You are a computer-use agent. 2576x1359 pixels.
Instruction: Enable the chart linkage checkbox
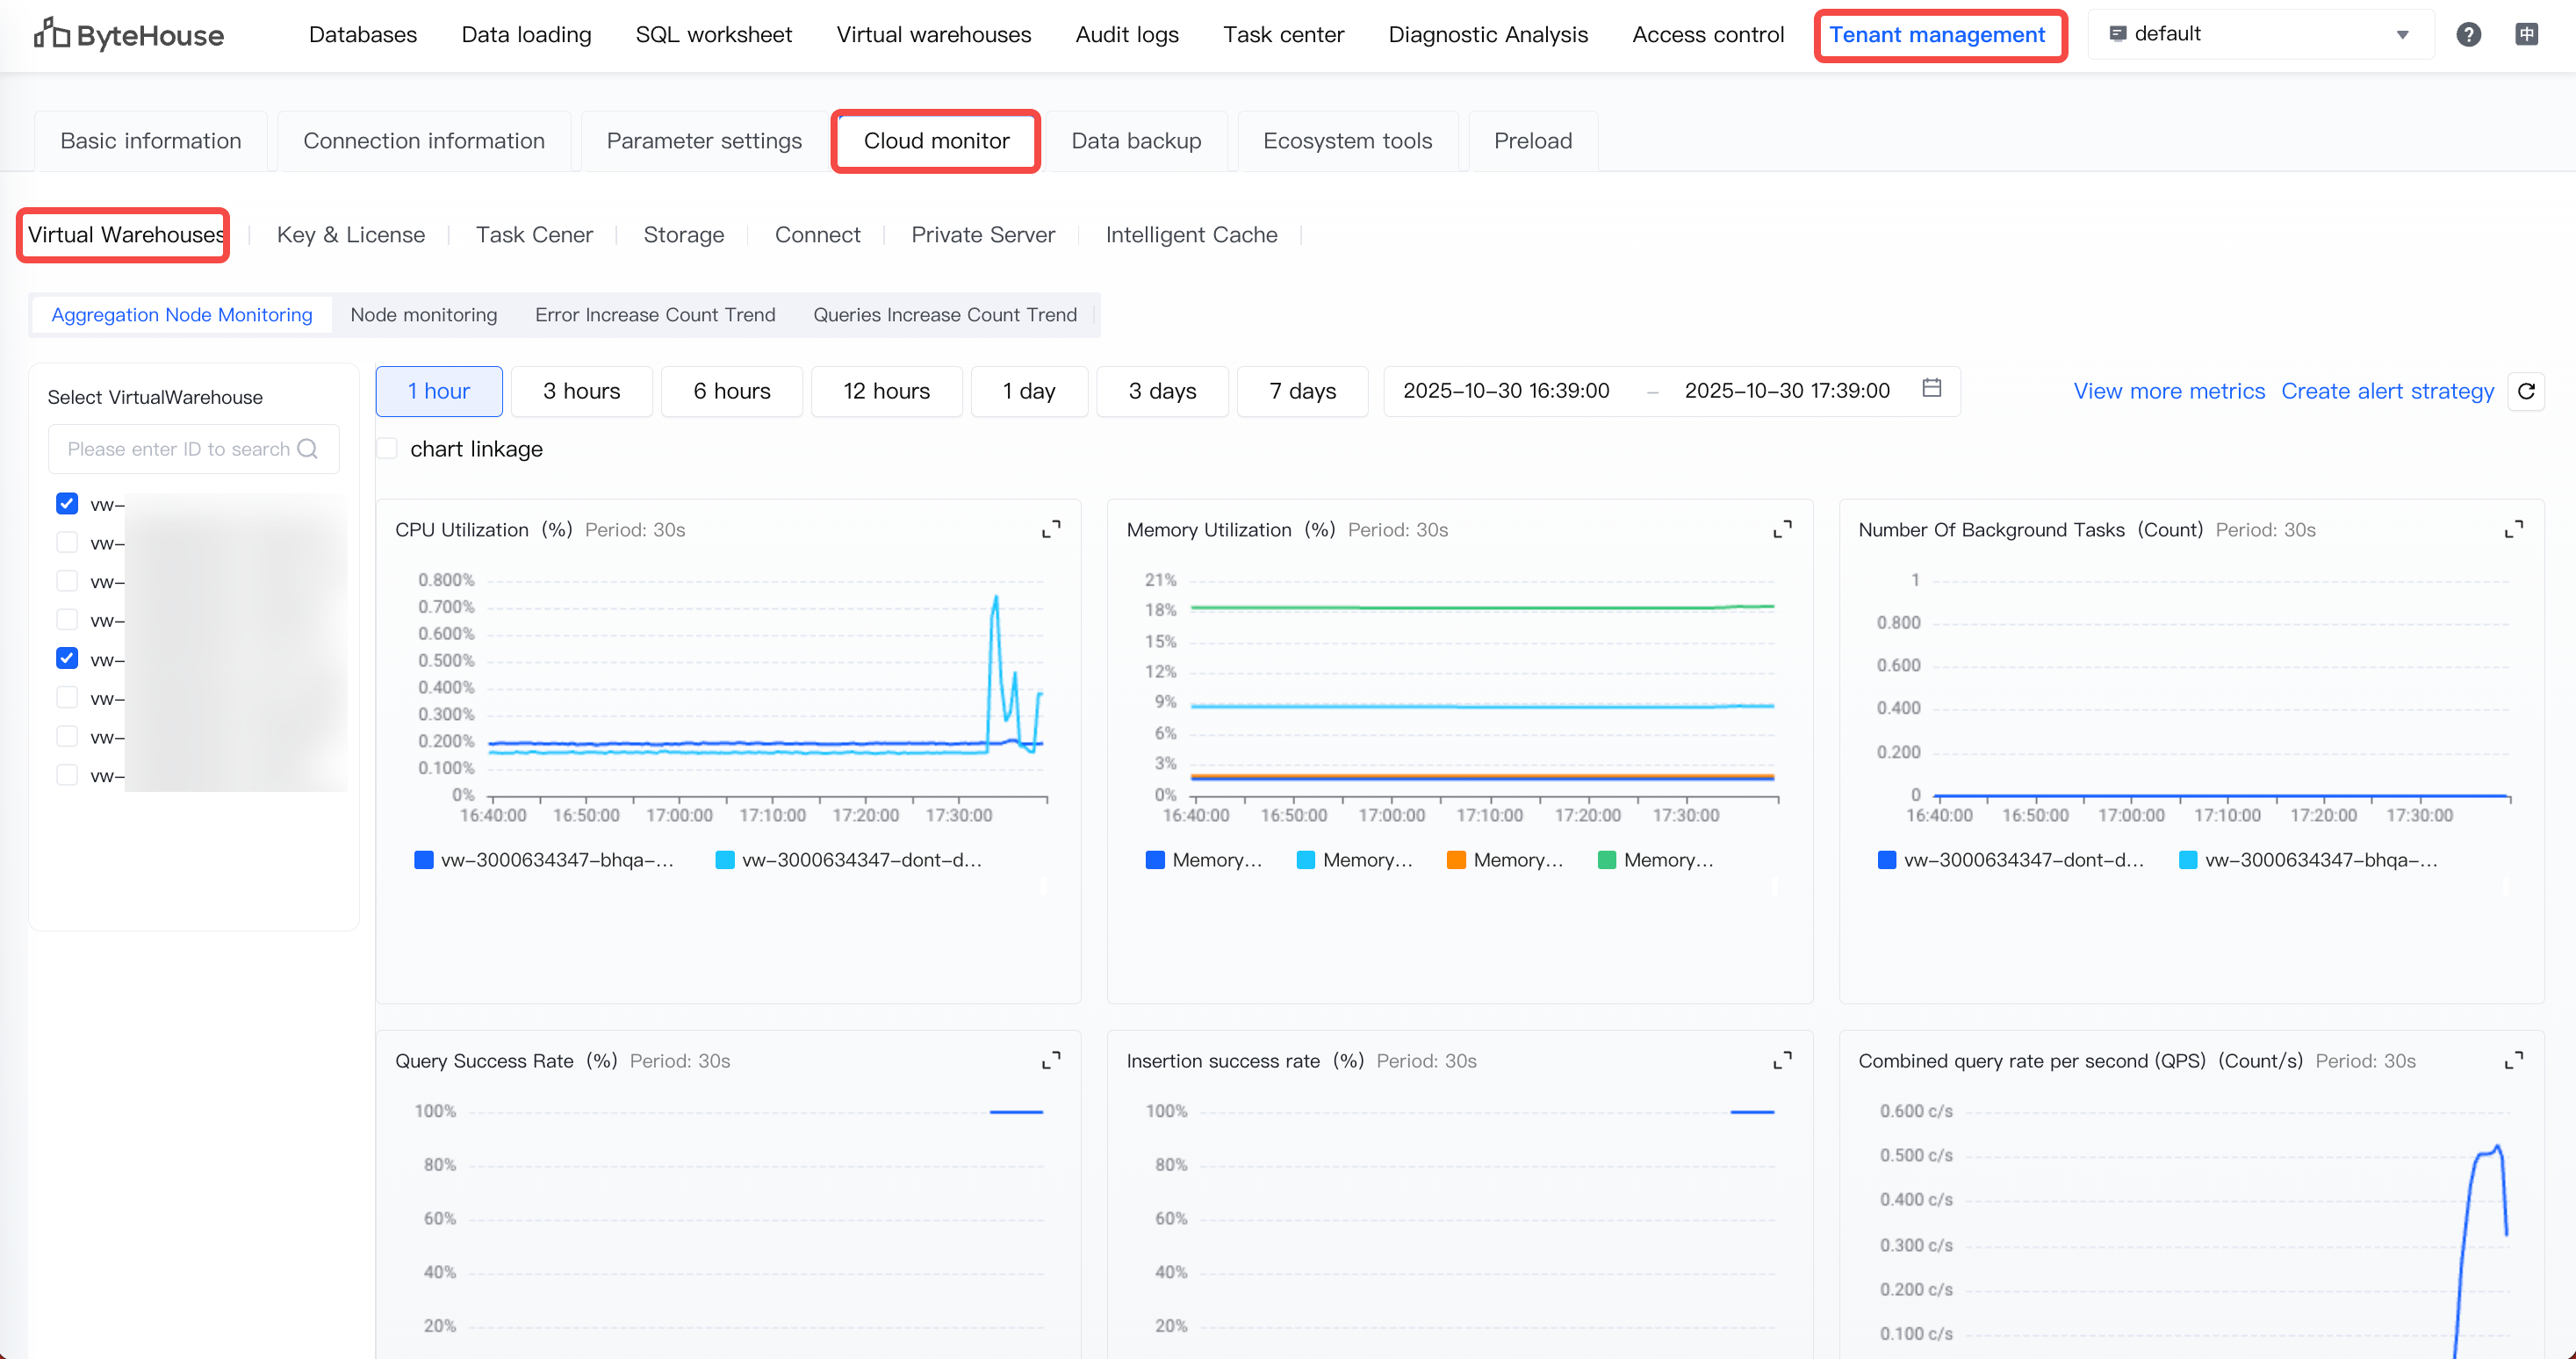[x=388, y=449]
